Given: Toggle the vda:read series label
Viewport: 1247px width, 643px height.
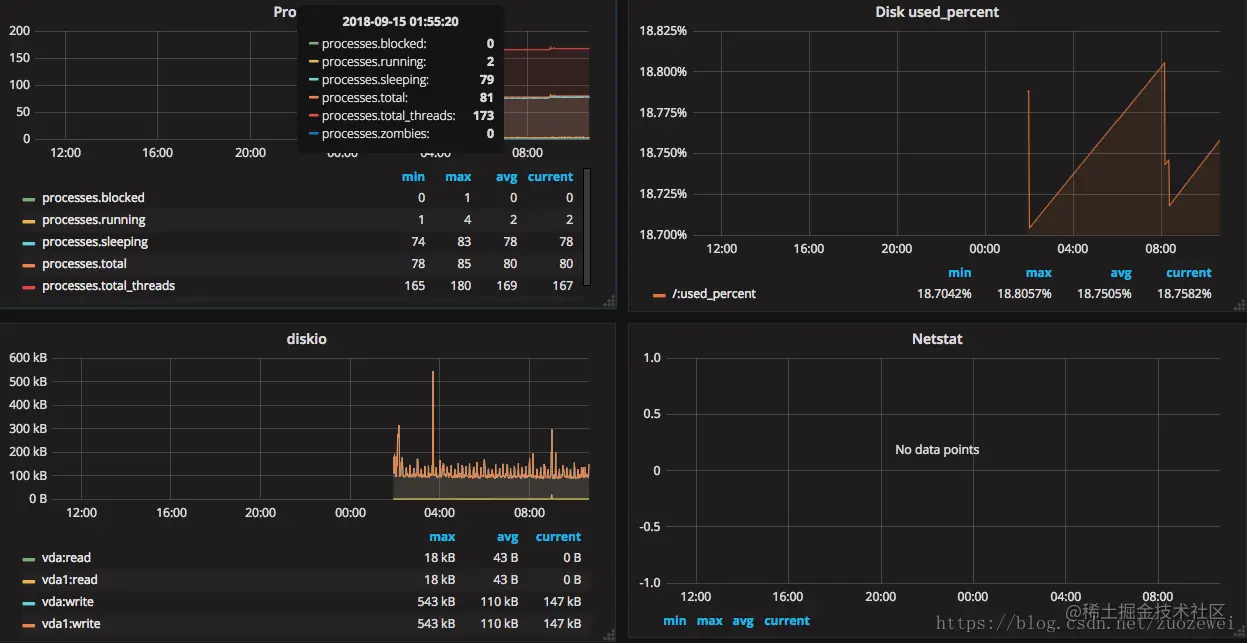Looking at the screenshot, I should click(66, 558).
